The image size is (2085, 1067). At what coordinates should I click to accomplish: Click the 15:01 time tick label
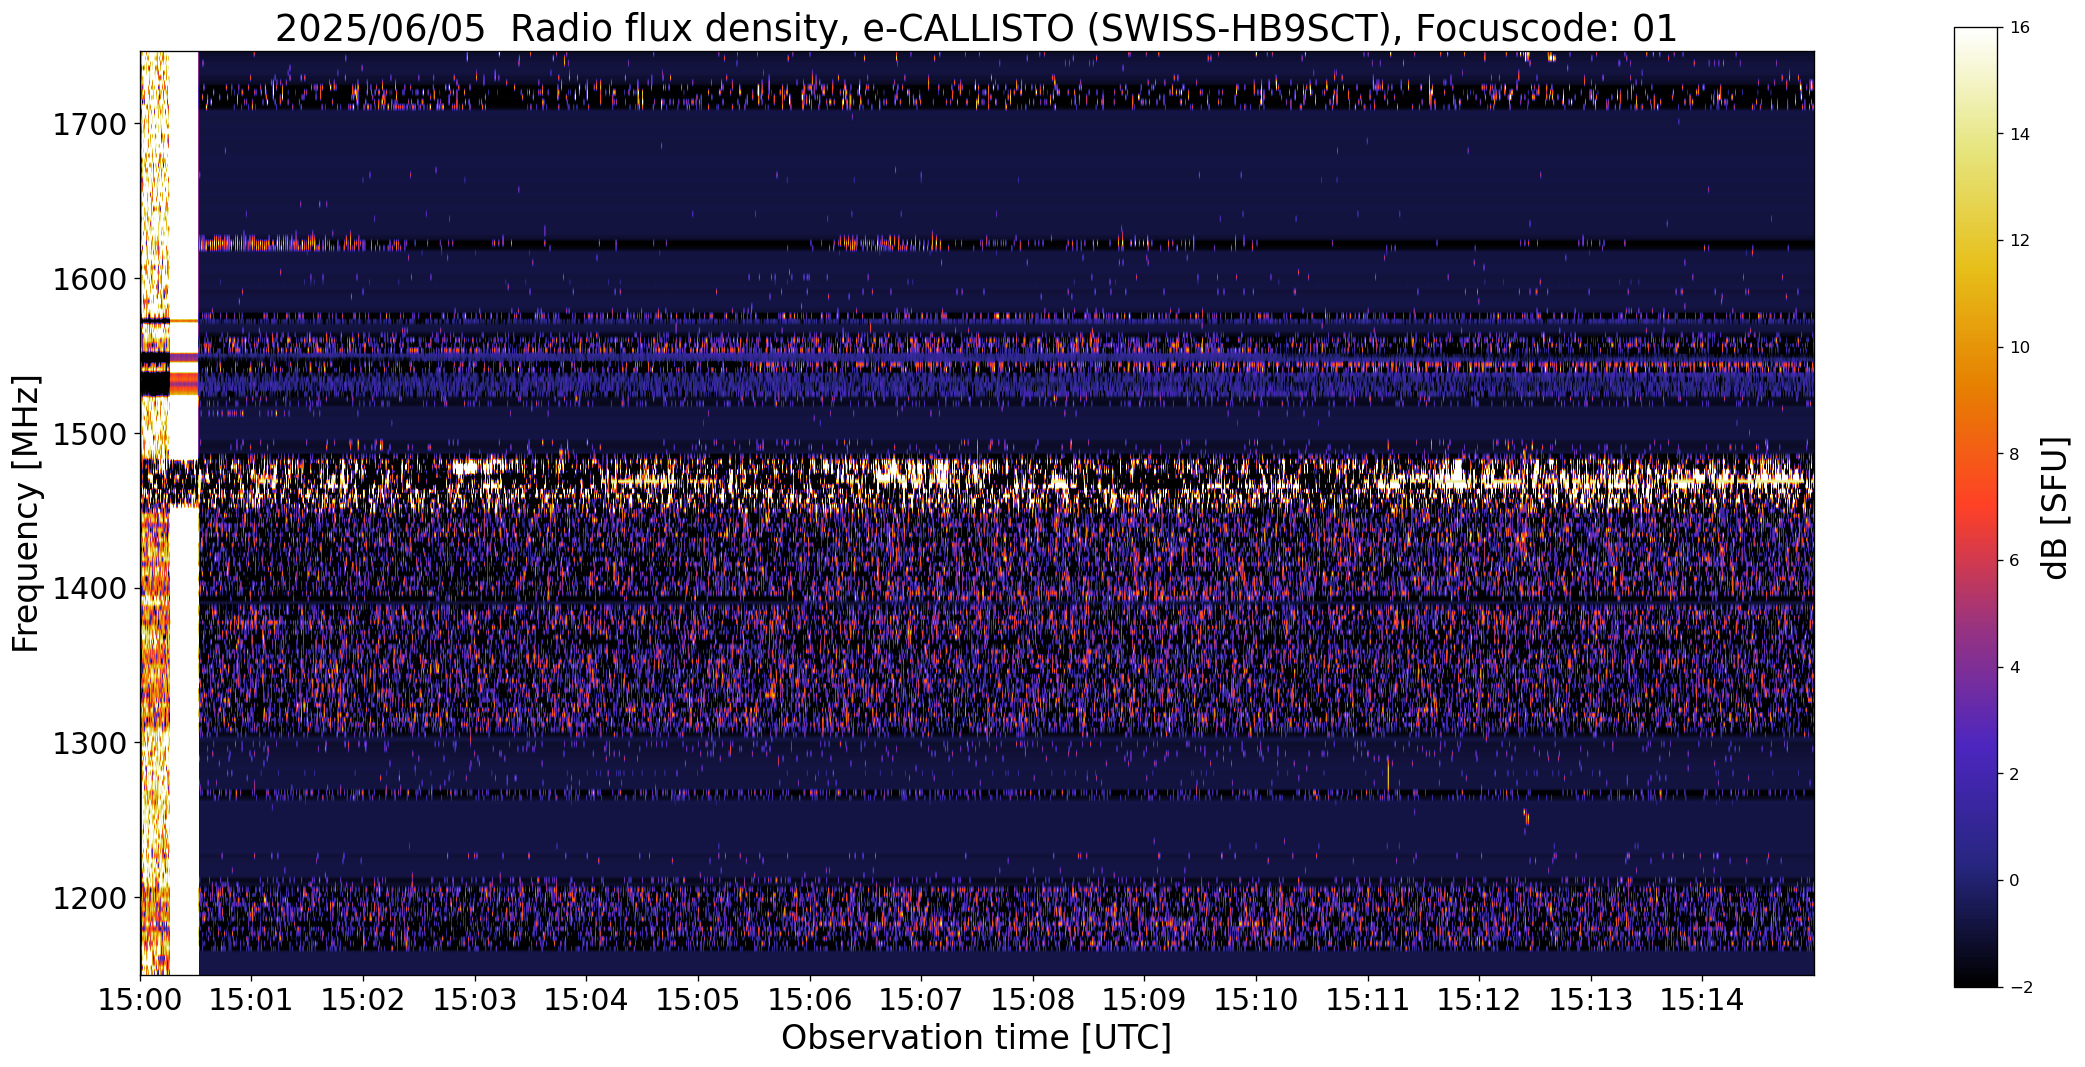tap(252, 1000)
